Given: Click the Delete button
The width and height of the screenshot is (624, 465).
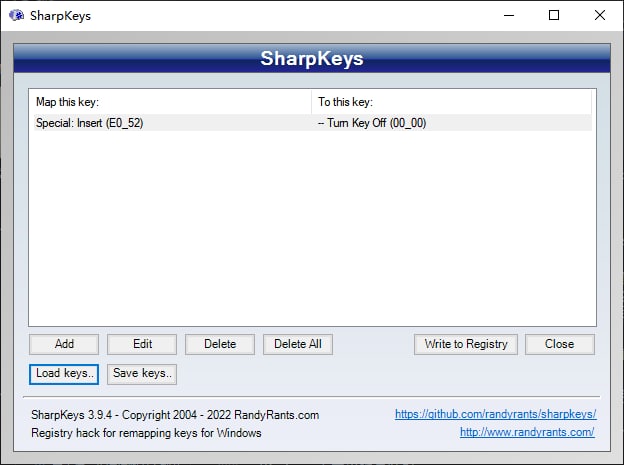Looking at the screenshot, I should click(220, 344).
